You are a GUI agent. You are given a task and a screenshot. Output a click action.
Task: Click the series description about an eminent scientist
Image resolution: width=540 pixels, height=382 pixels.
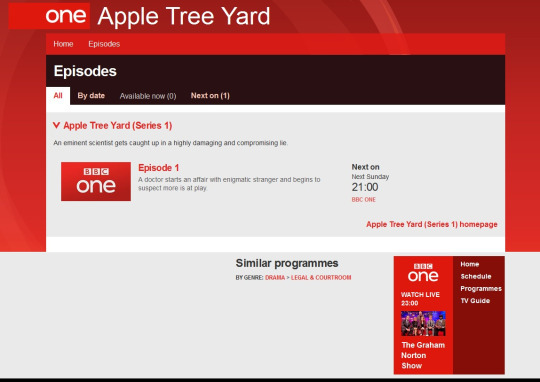point(170,143)
